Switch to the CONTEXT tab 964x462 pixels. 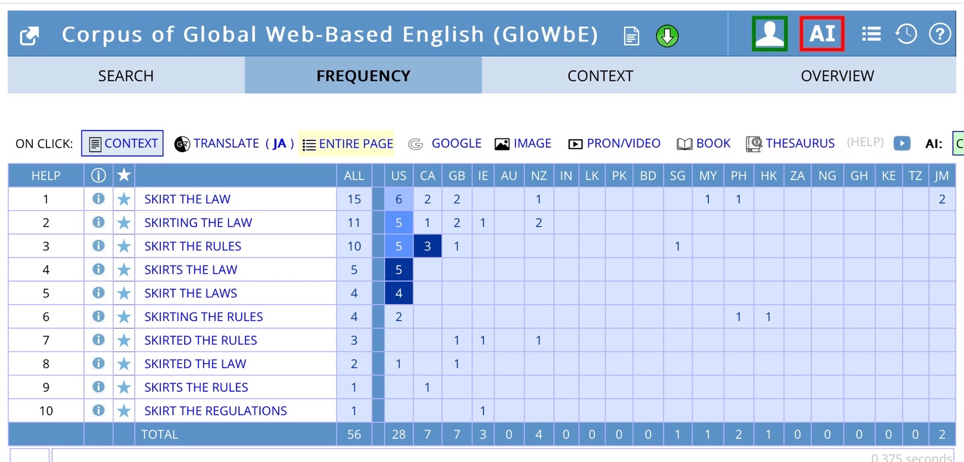pyautogui.click(x=600, y=76)
